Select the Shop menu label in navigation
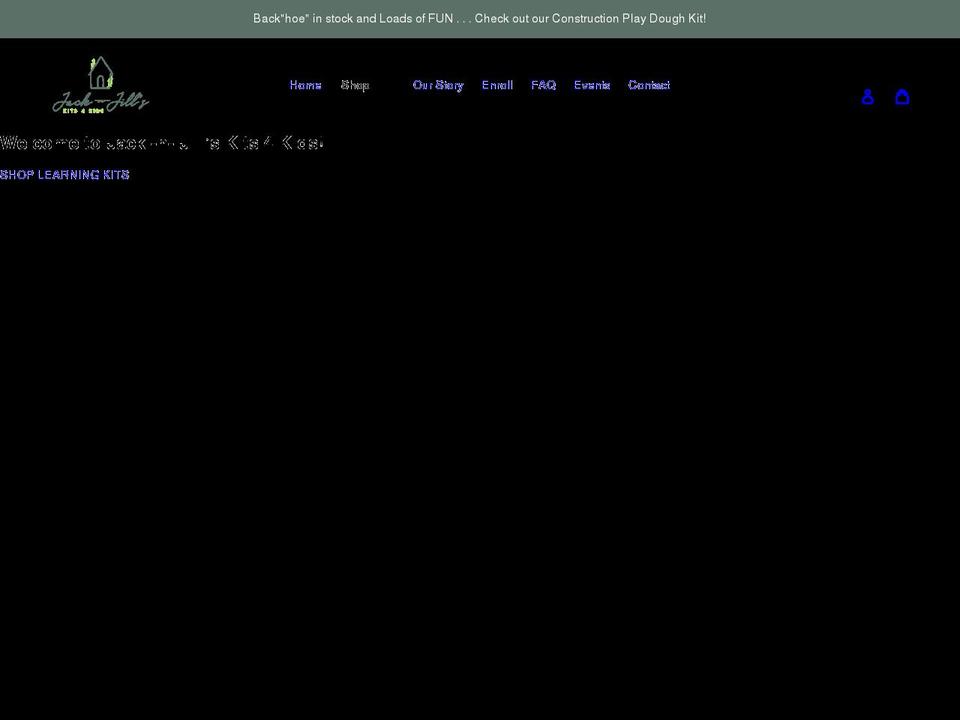The height and width of the screenshot is (720, 960). tap(355, 85)
